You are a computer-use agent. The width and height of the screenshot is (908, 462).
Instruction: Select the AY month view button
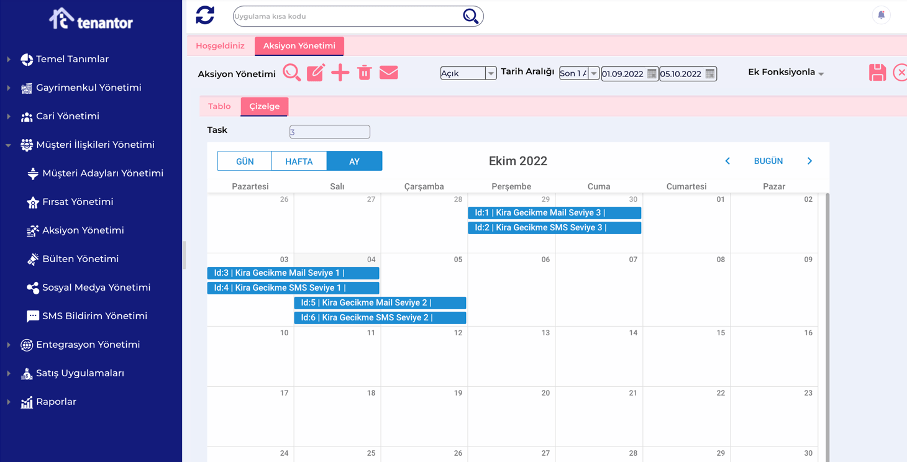pos(354,161)
